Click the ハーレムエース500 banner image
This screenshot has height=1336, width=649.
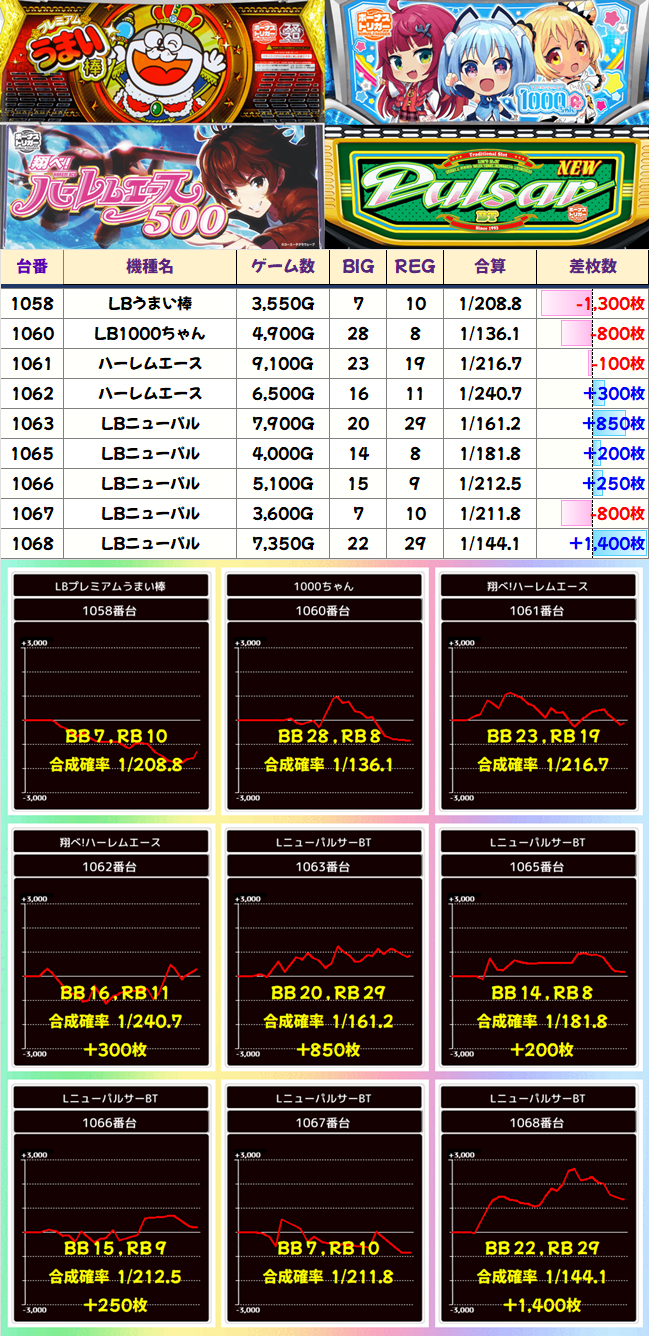[x=162, y=185]
